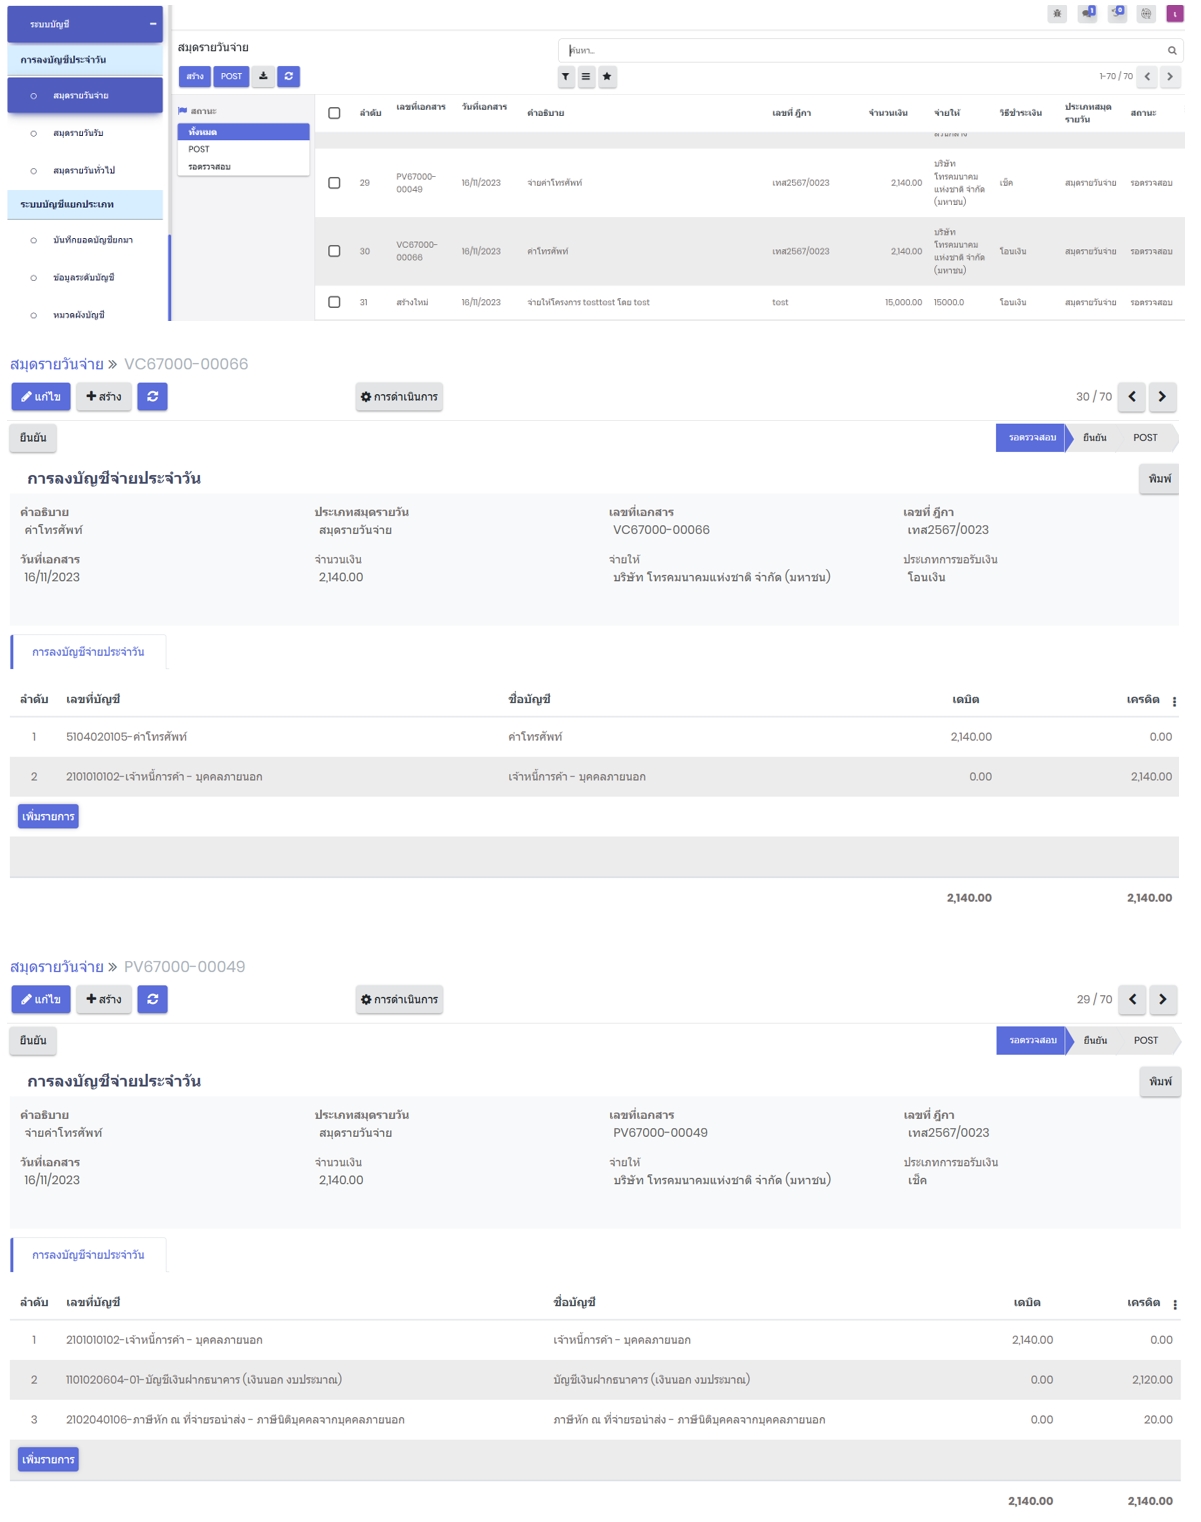Click refresh icon in PV67000-00049 form toolbar
This screenshot has width=1201, height=1522.
coord(152,1000)
